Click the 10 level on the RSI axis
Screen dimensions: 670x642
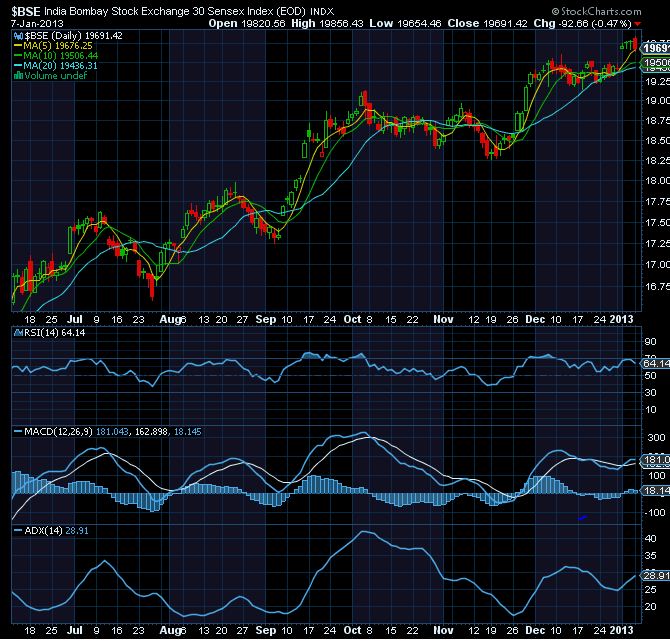coord(650,409)
